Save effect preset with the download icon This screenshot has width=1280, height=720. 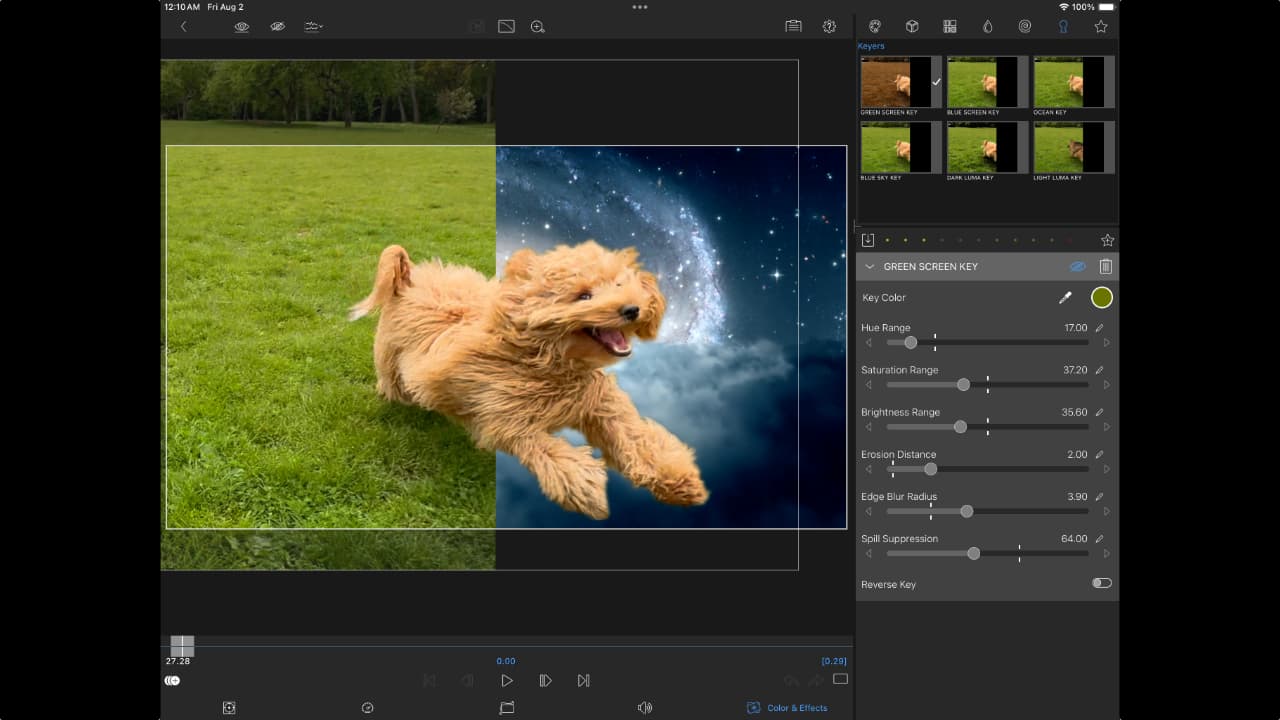tap(868, 240)
